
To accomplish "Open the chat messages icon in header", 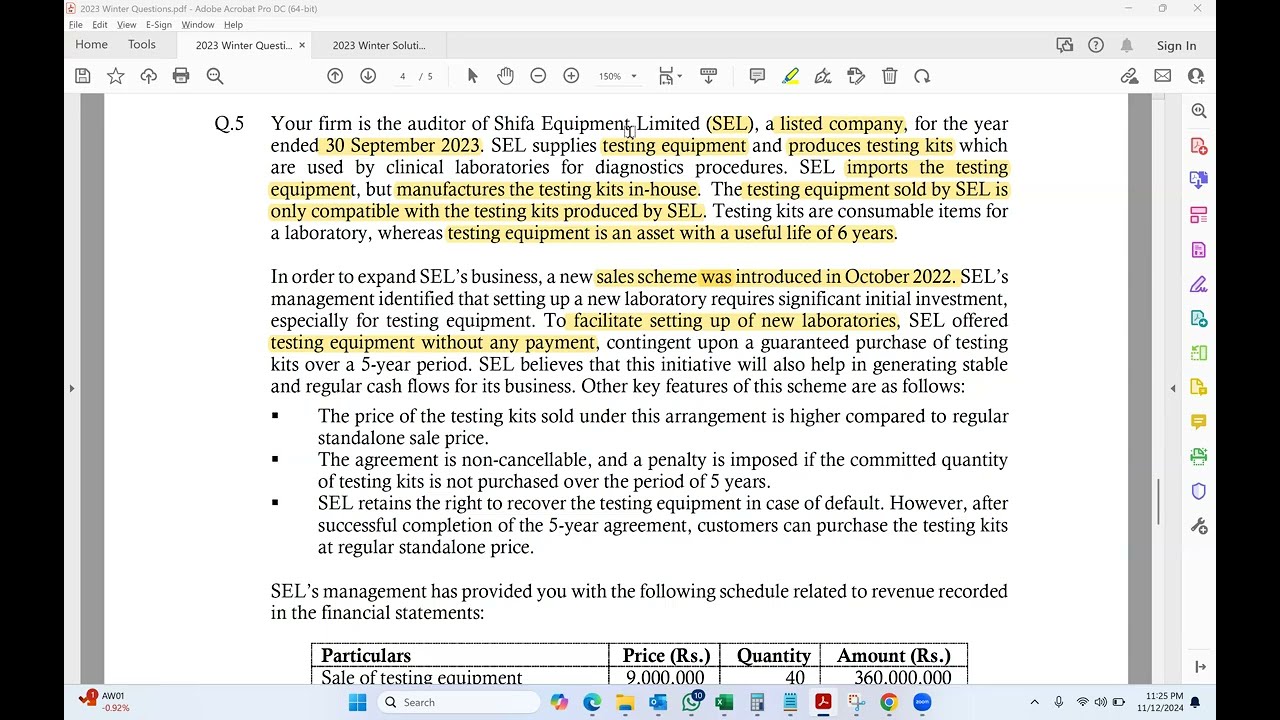I will 1065,45.
